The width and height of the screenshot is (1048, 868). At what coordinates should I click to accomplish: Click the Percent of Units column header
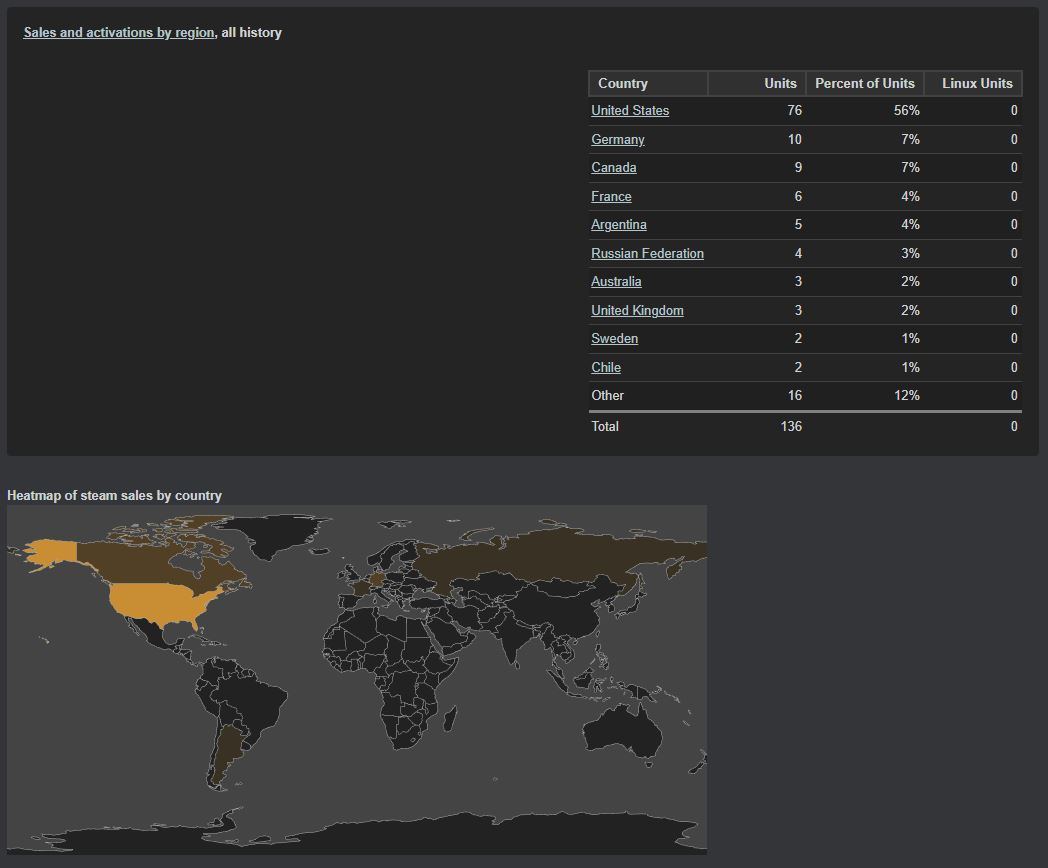click(x=865, y=84)
